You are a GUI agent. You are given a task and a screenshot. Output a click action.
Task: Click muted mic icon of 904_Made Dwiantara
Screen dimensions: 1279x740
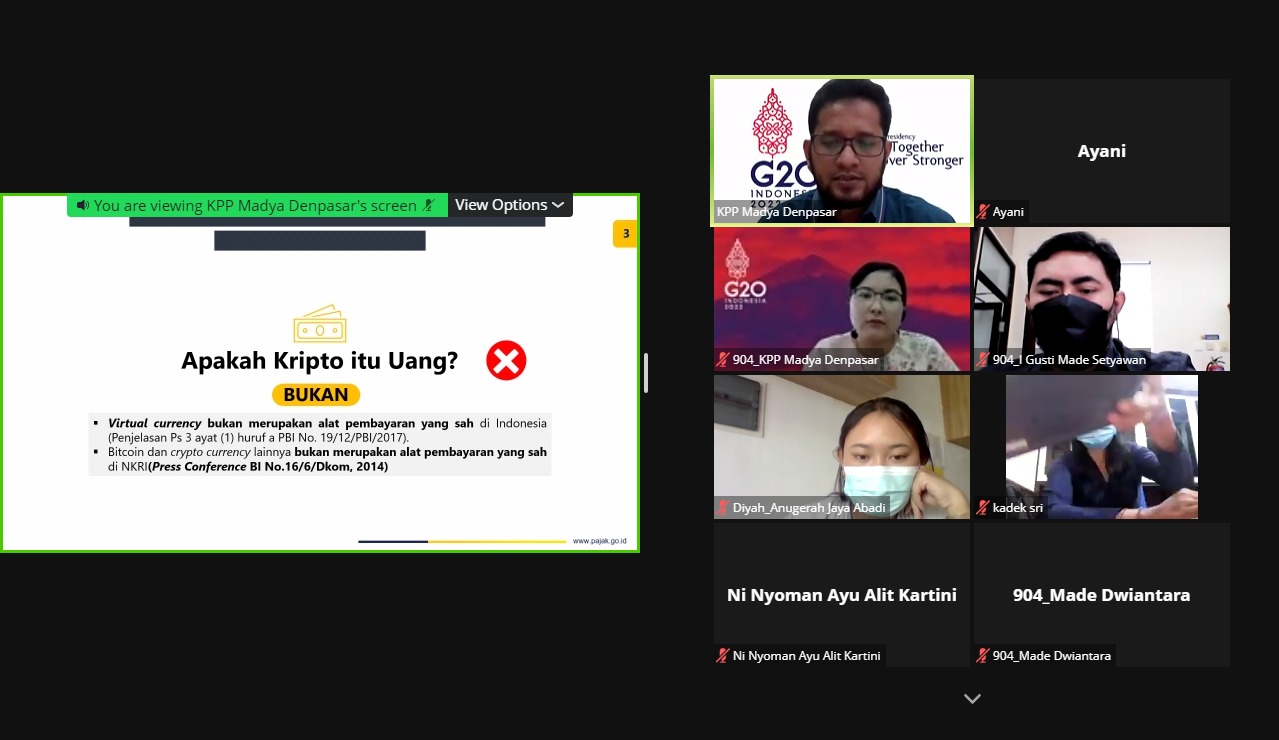click(983, 656)
